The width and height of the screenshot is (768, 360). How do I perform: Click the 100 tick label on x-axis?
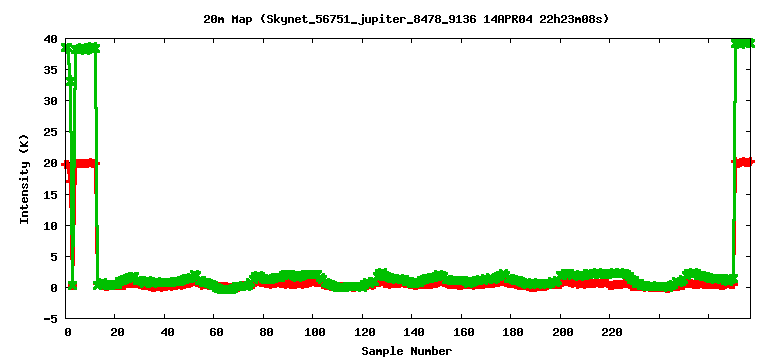(x=315, y=332)
